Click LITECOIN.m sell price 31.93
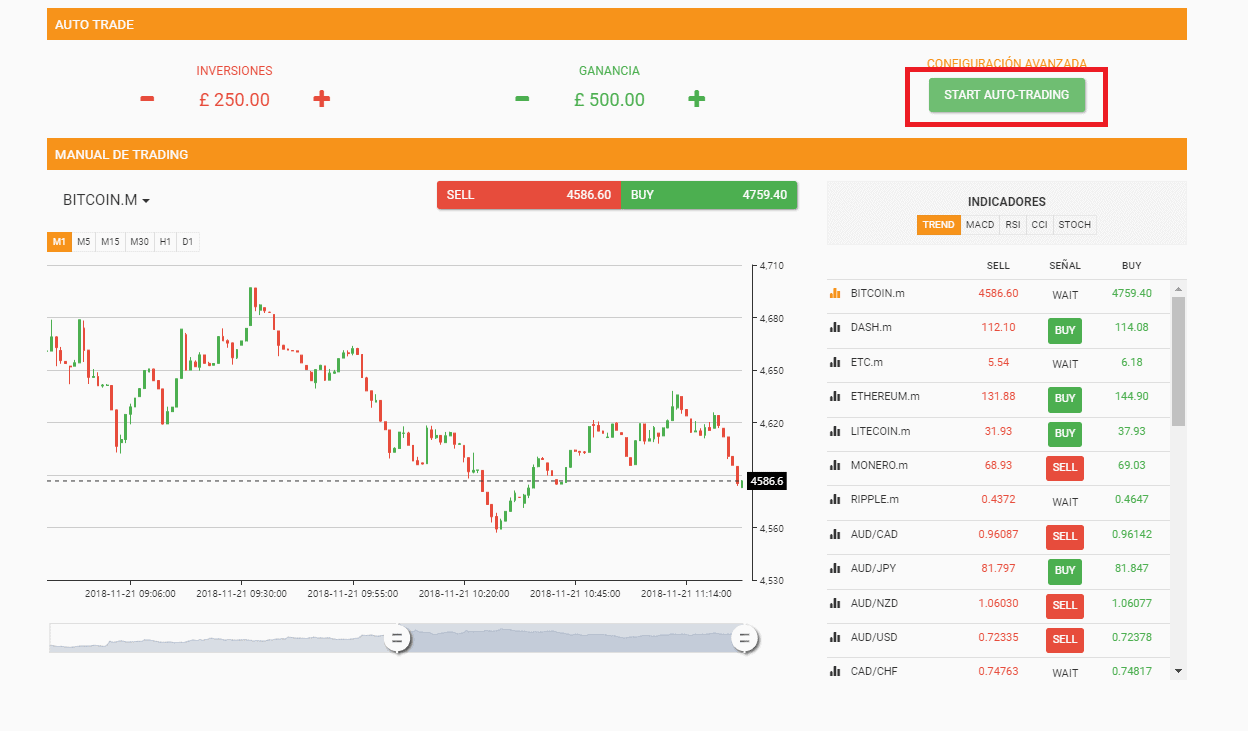1248x731 pixels. coord(998,432)
